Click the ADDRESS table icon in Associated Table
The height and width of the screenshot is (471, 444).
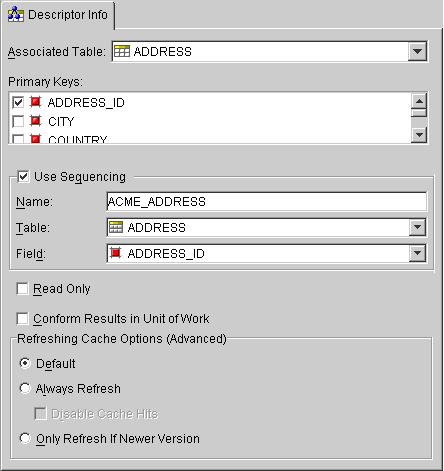pos(122,51)
